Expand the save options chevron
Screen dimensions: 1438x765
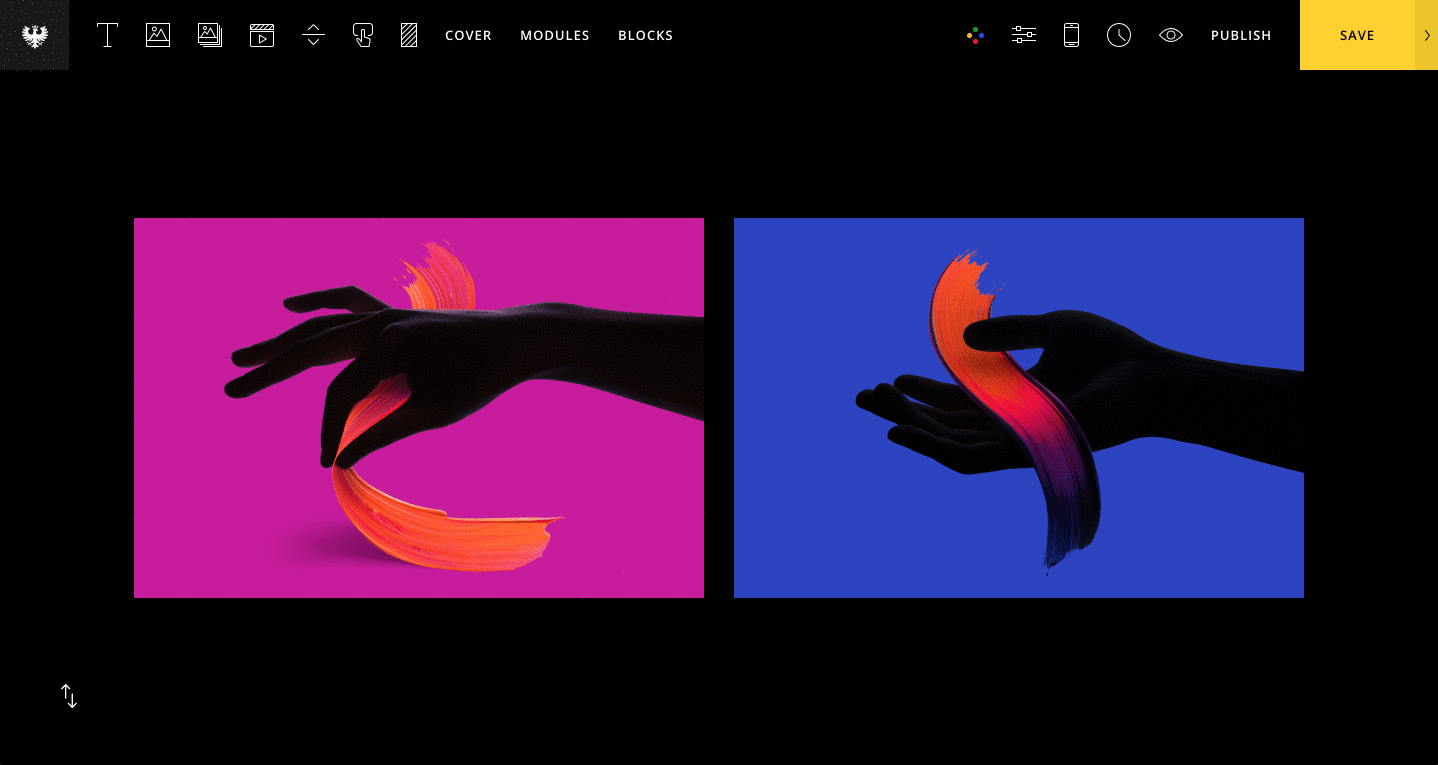coord(1427,35)
